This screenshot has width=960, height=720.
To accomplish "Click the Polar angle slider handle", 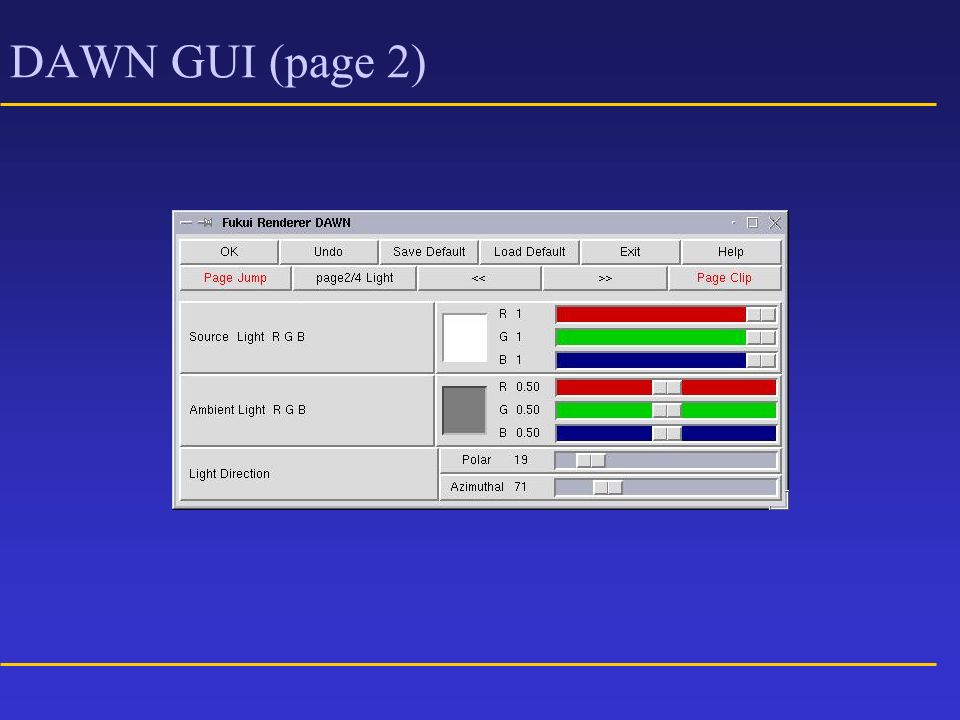I will pyautogui.click(x=591, y=460).
